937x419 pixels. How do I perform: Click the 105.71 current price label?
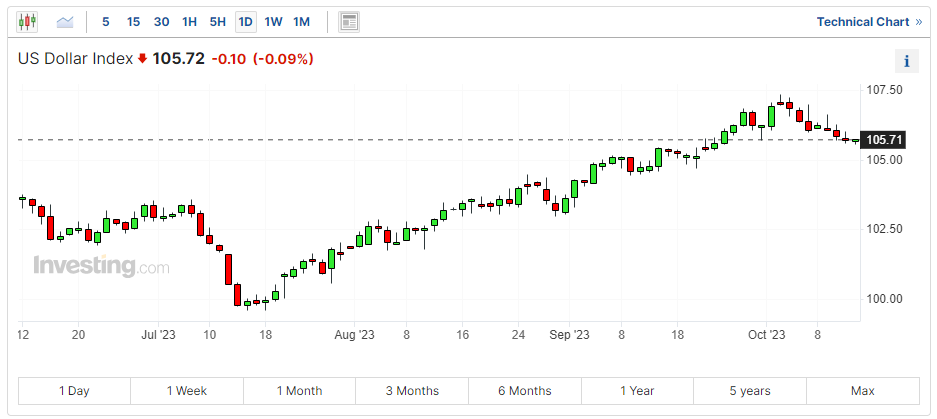[885, 140]
